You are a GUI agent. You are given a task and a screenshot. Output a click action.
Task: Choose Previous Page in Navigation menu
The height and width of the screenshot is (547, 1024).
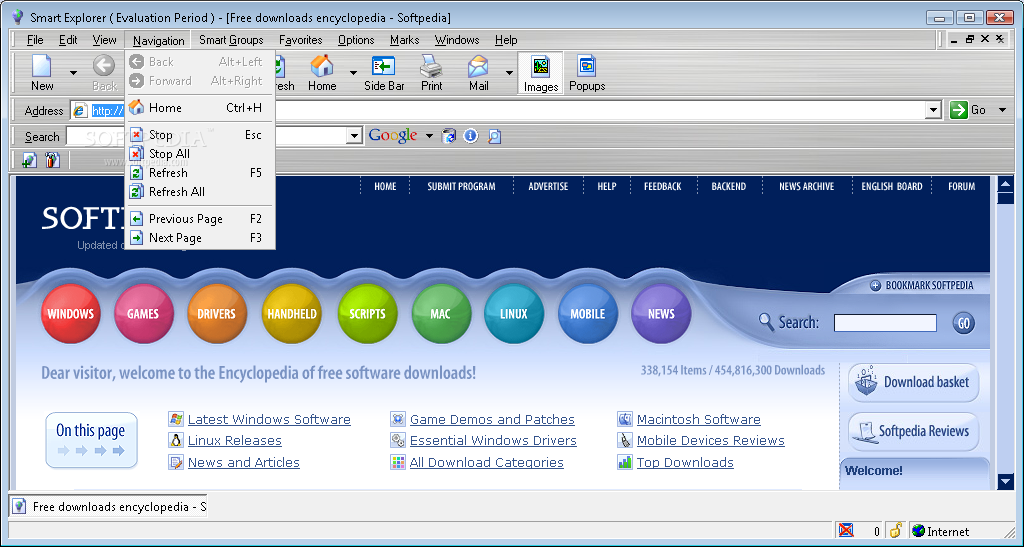(x=200, y=219)
